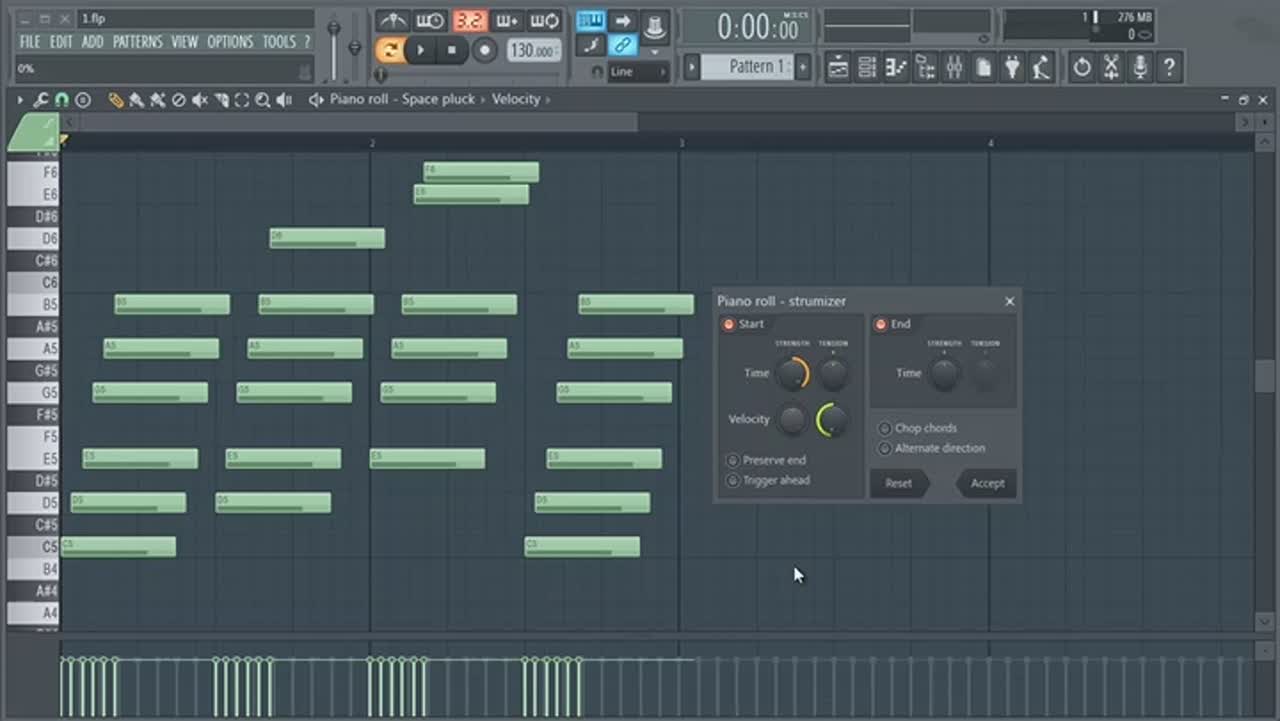This screenshot has height=721, width=1280.
Task: Click the piano roll wrench tools icon
Action: point(41,100)
